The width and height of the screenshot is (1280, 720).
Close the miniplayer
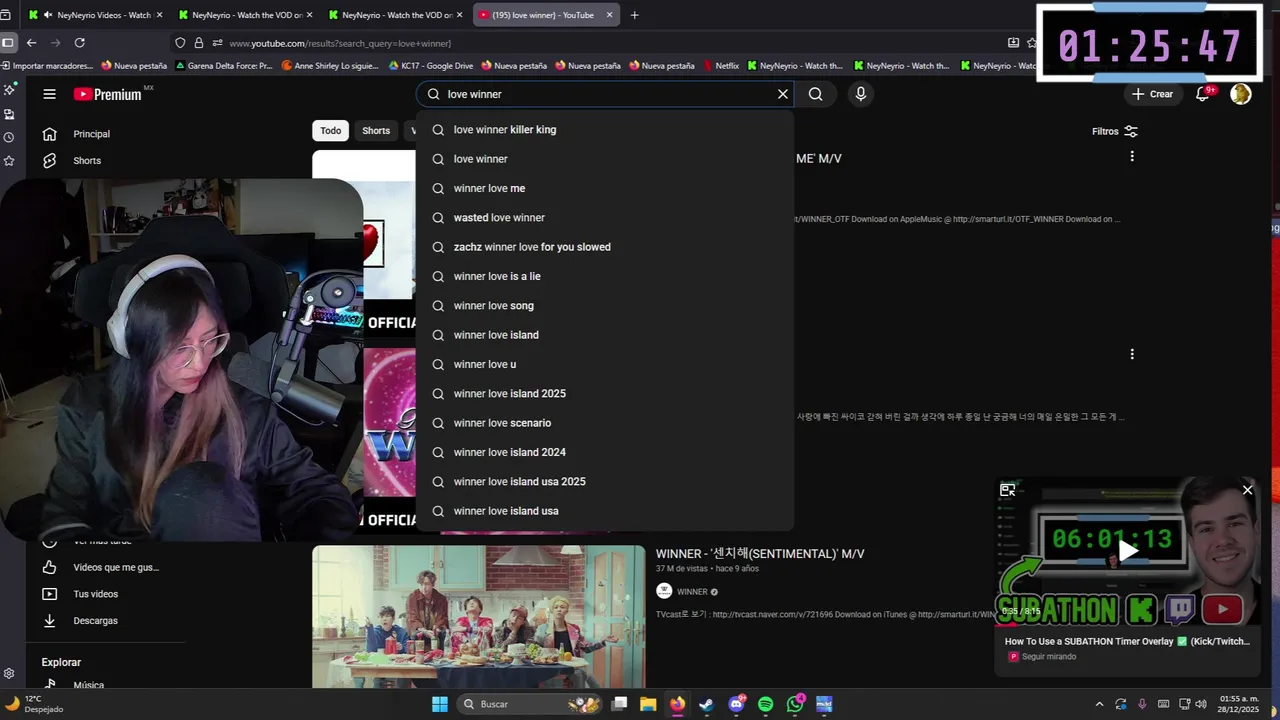tap(1247, 490)
